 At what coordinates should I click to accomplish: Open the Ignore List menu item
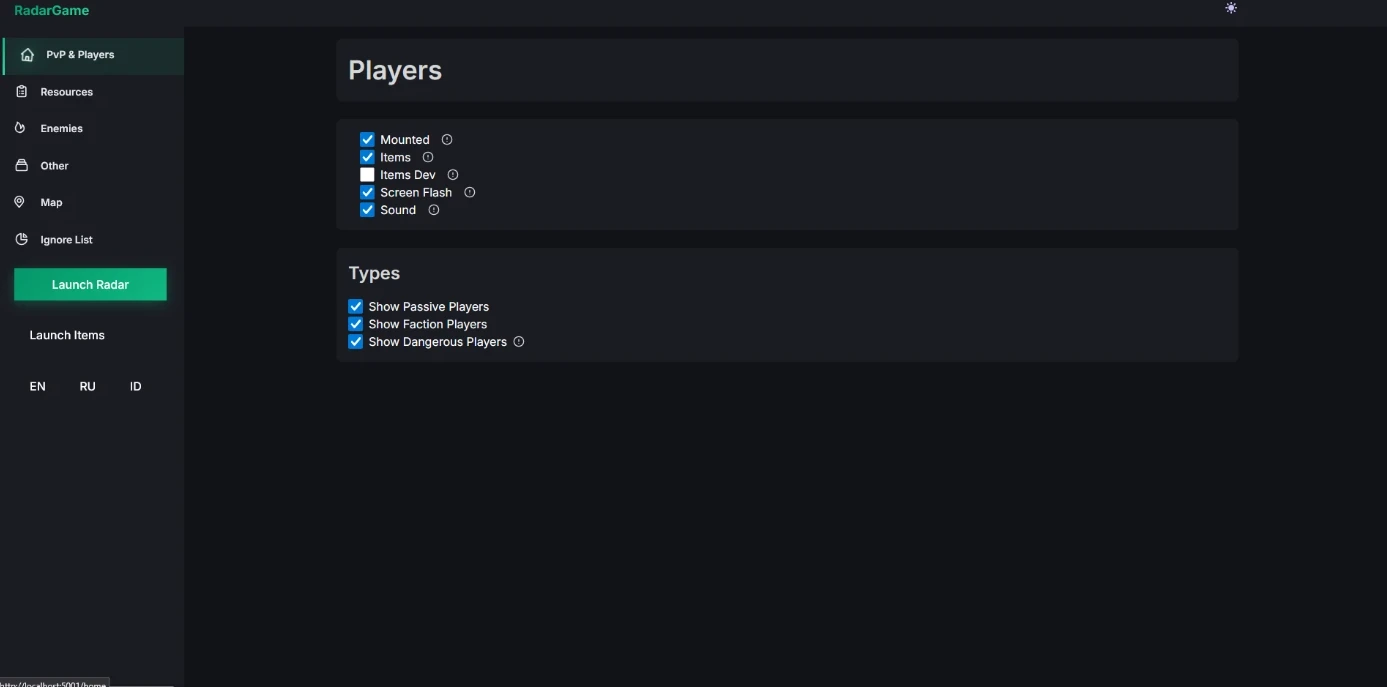(x=66, y=240)
